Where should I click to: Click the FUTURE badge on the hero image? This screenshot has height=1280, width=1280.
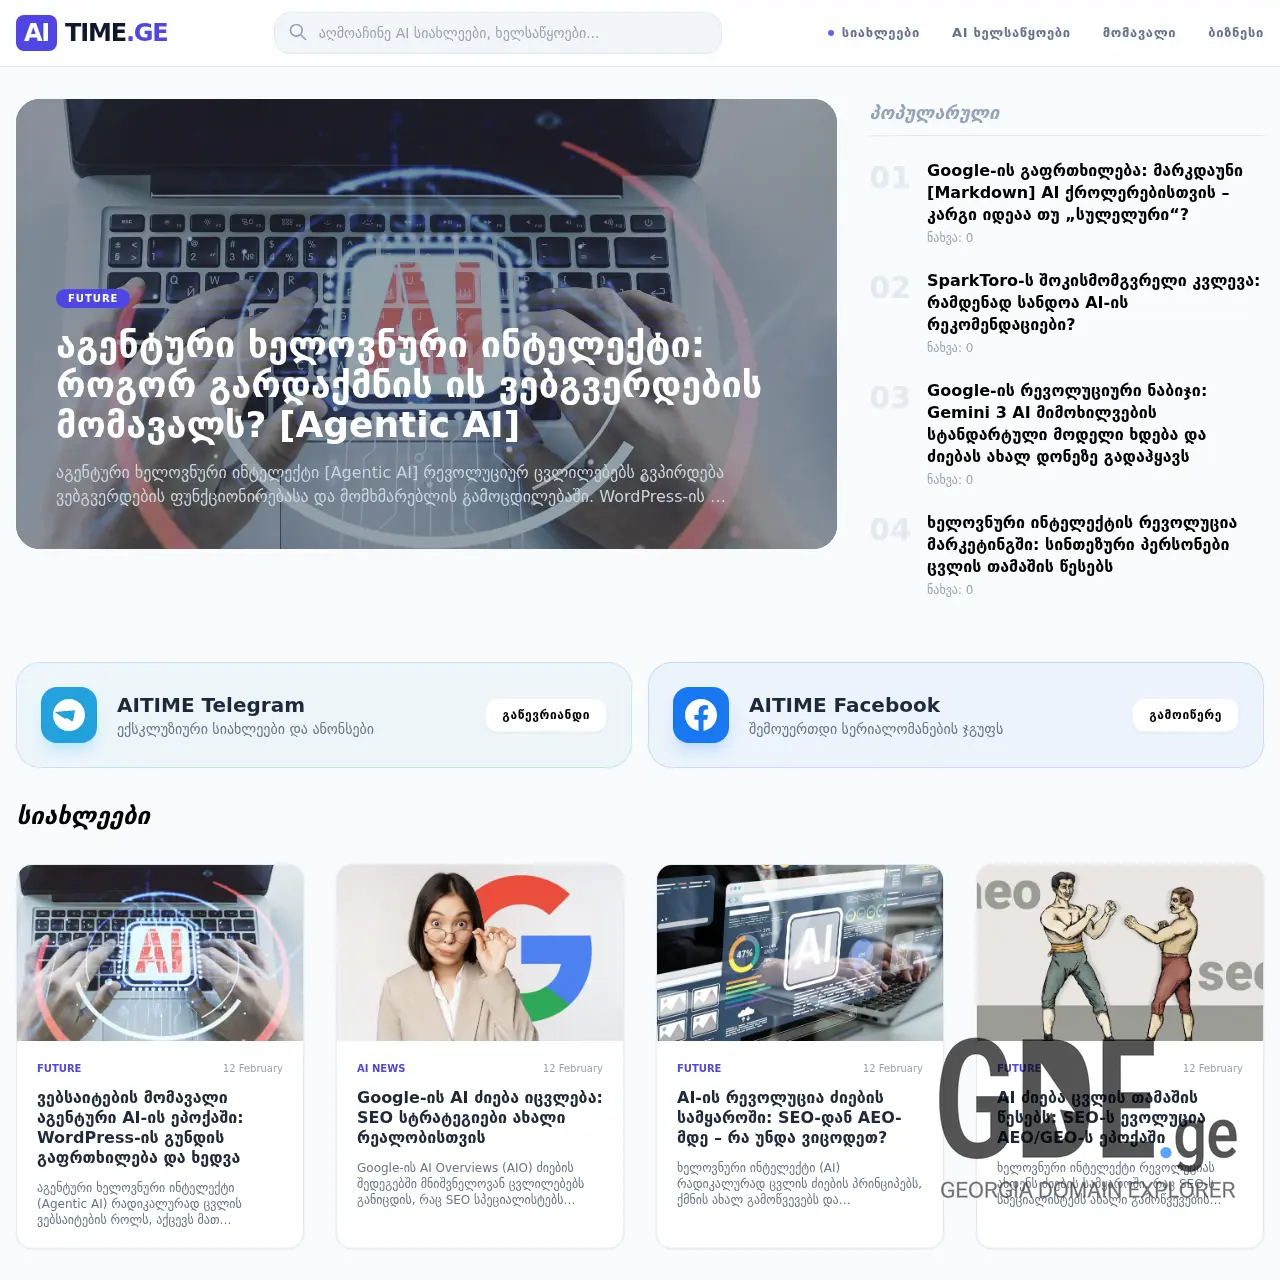click(92, 298)
